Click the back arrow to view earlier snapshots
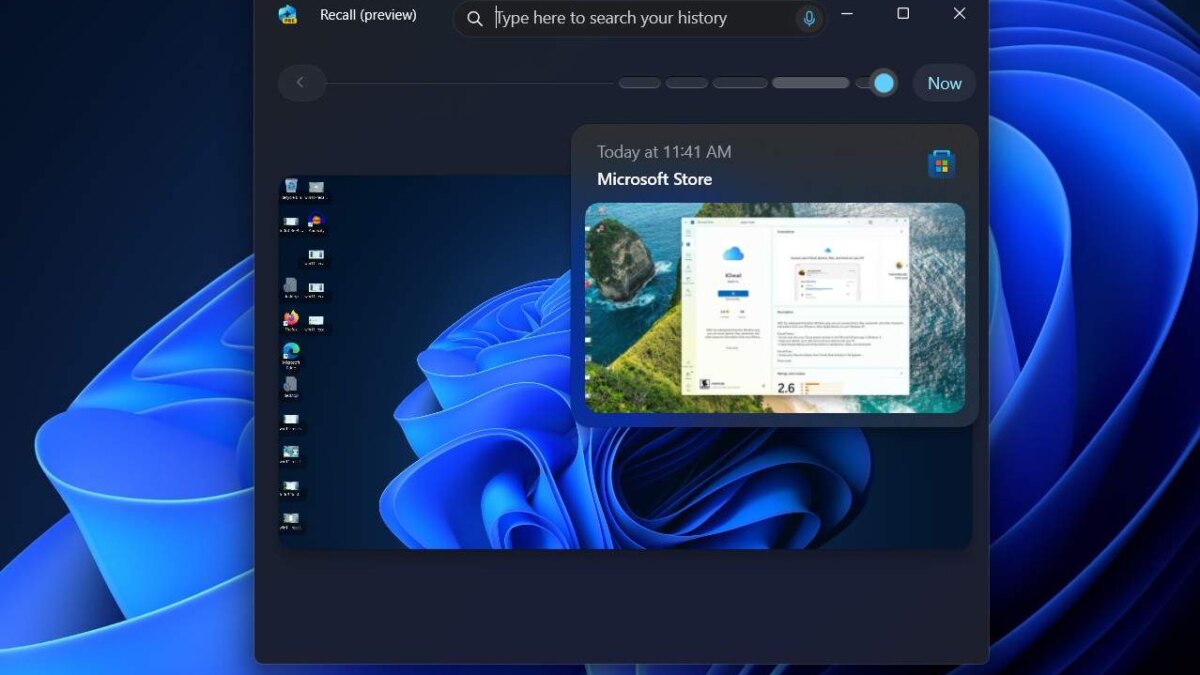Image resolution: width=1200 pixels, height=675 pixels. click(x=301, y=82)
